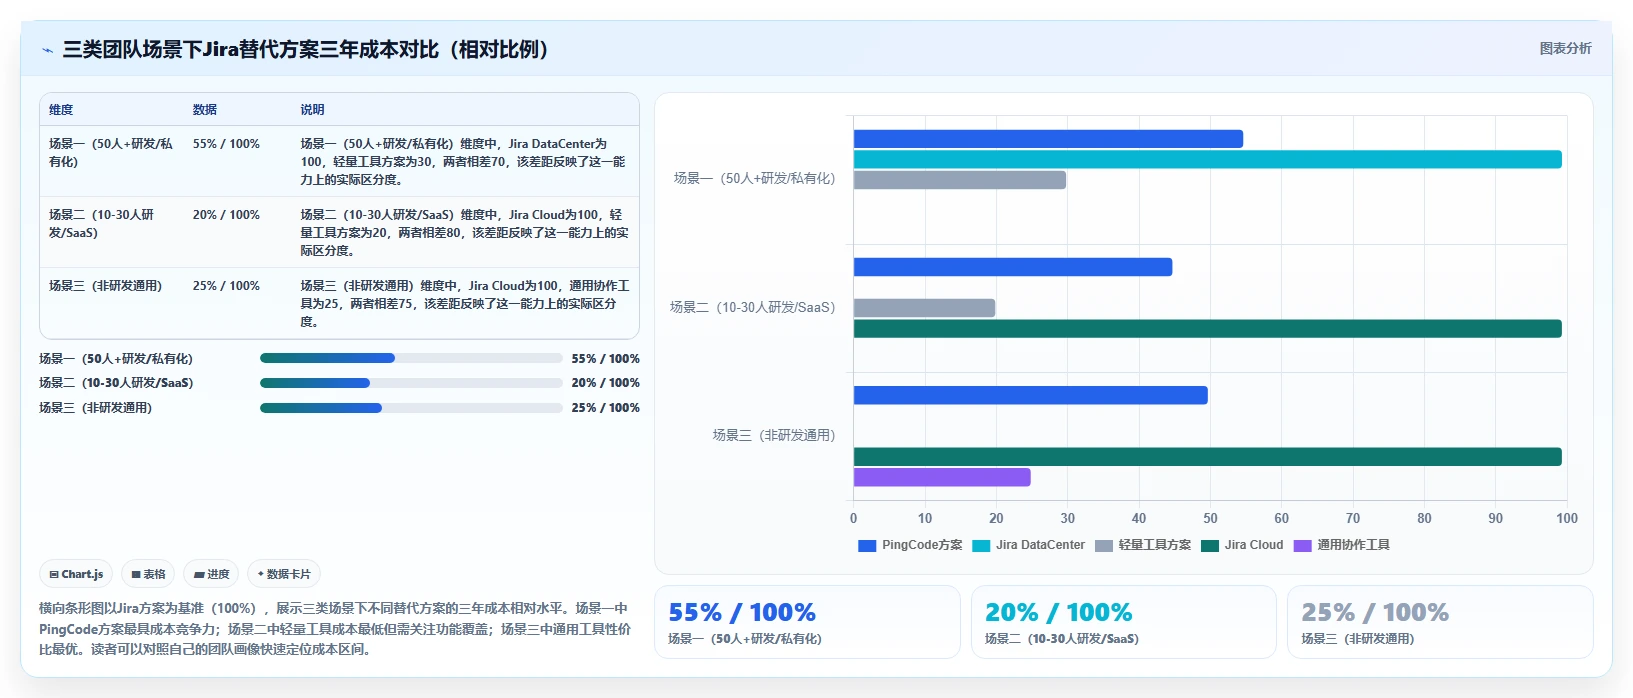Click the y-axis label 场景三（非研发通用）
This screenshot has height=698, width=1633.
coord(774,436)
